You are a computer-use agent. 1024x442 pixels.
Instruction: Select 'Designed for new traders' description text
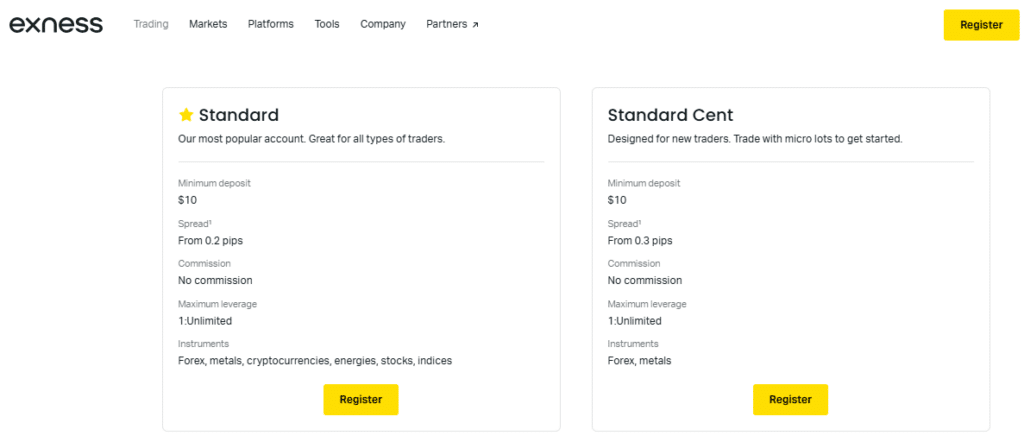click(x=755, y=139)
